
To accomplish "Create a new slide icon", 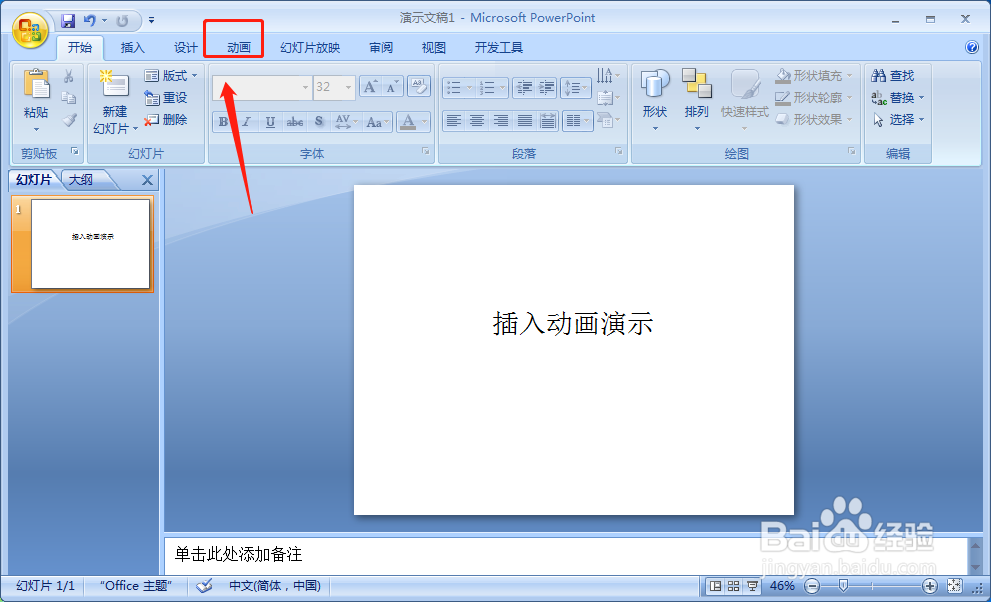I will pos(114,85).
